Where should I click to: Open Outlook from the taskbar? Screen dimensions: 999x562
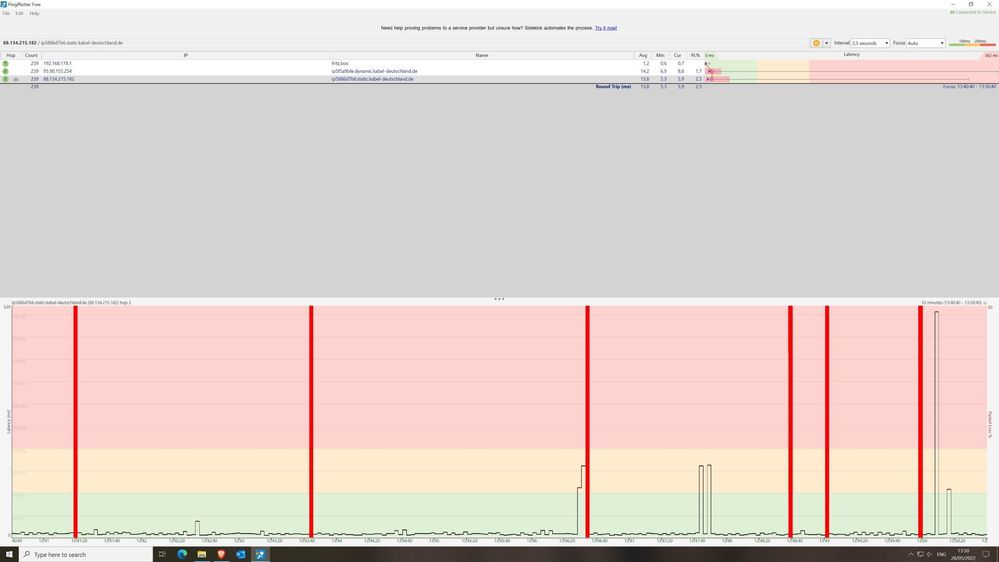(241, 554)
